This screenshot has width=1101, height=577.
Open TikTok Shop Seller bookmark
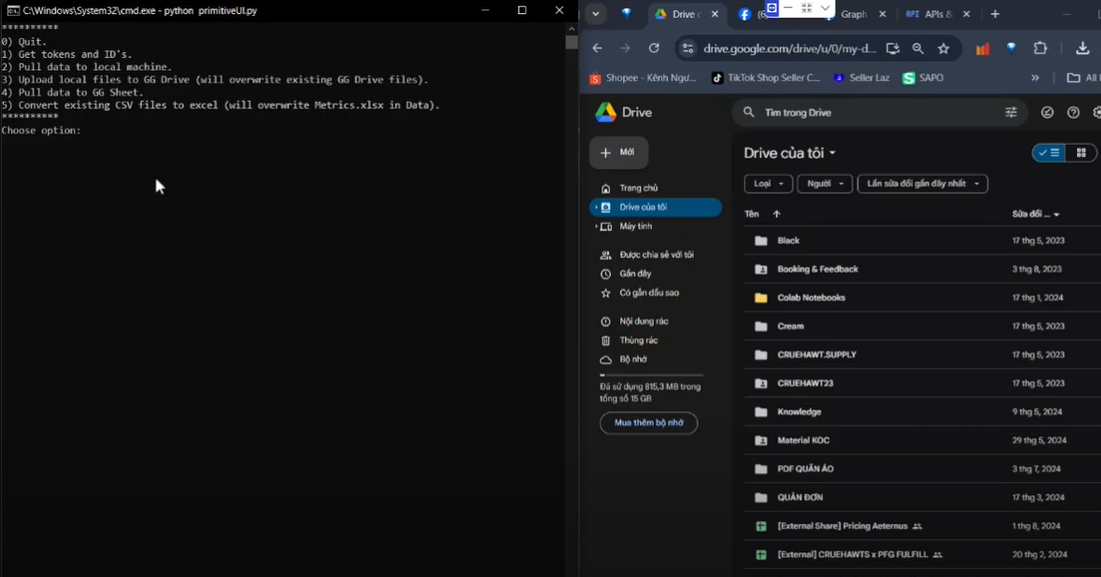point(765,78)
